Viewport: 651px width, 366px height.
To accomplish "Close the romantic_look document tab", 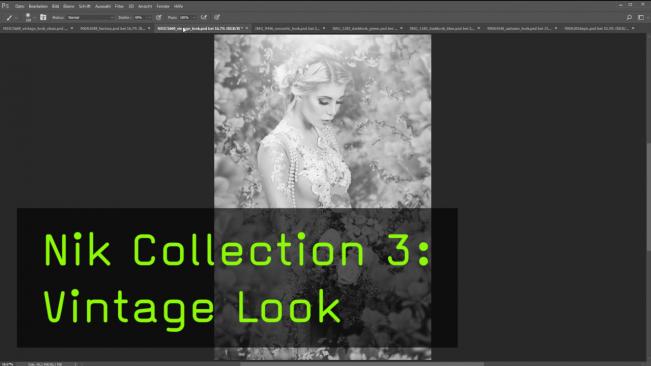I will point(324,29).
